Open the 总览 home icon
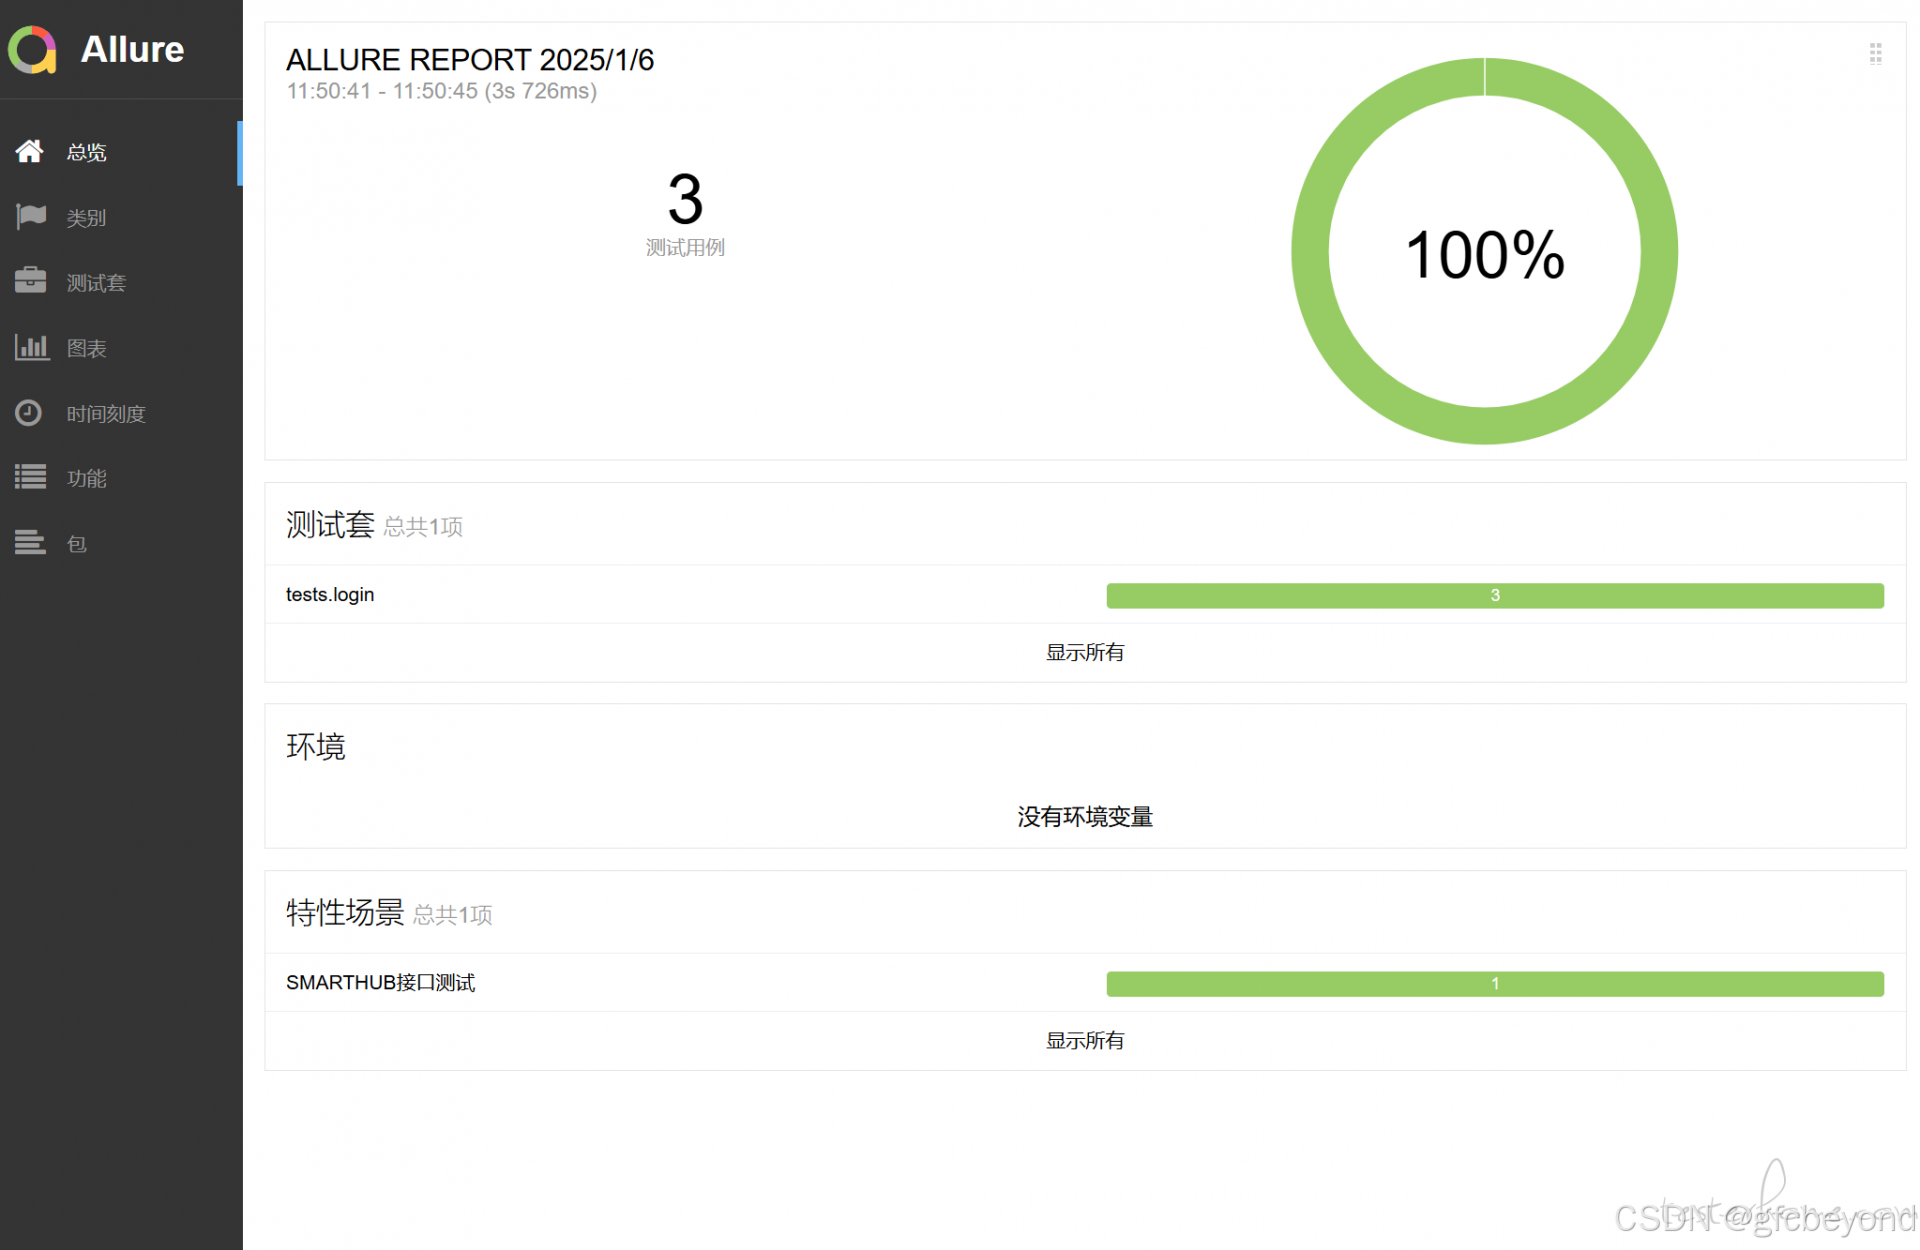 pyautogui.click(x=29, y=151)
